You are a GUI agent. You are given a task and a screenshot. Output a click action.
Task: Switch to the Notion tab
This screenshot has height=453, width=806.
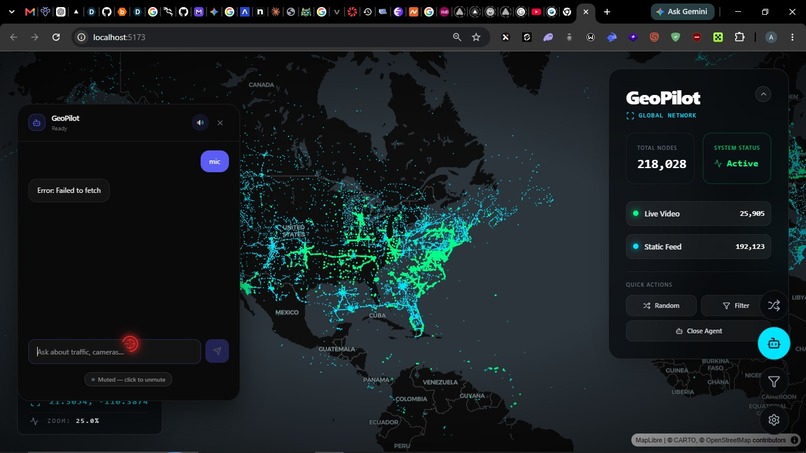coord(260,11)
